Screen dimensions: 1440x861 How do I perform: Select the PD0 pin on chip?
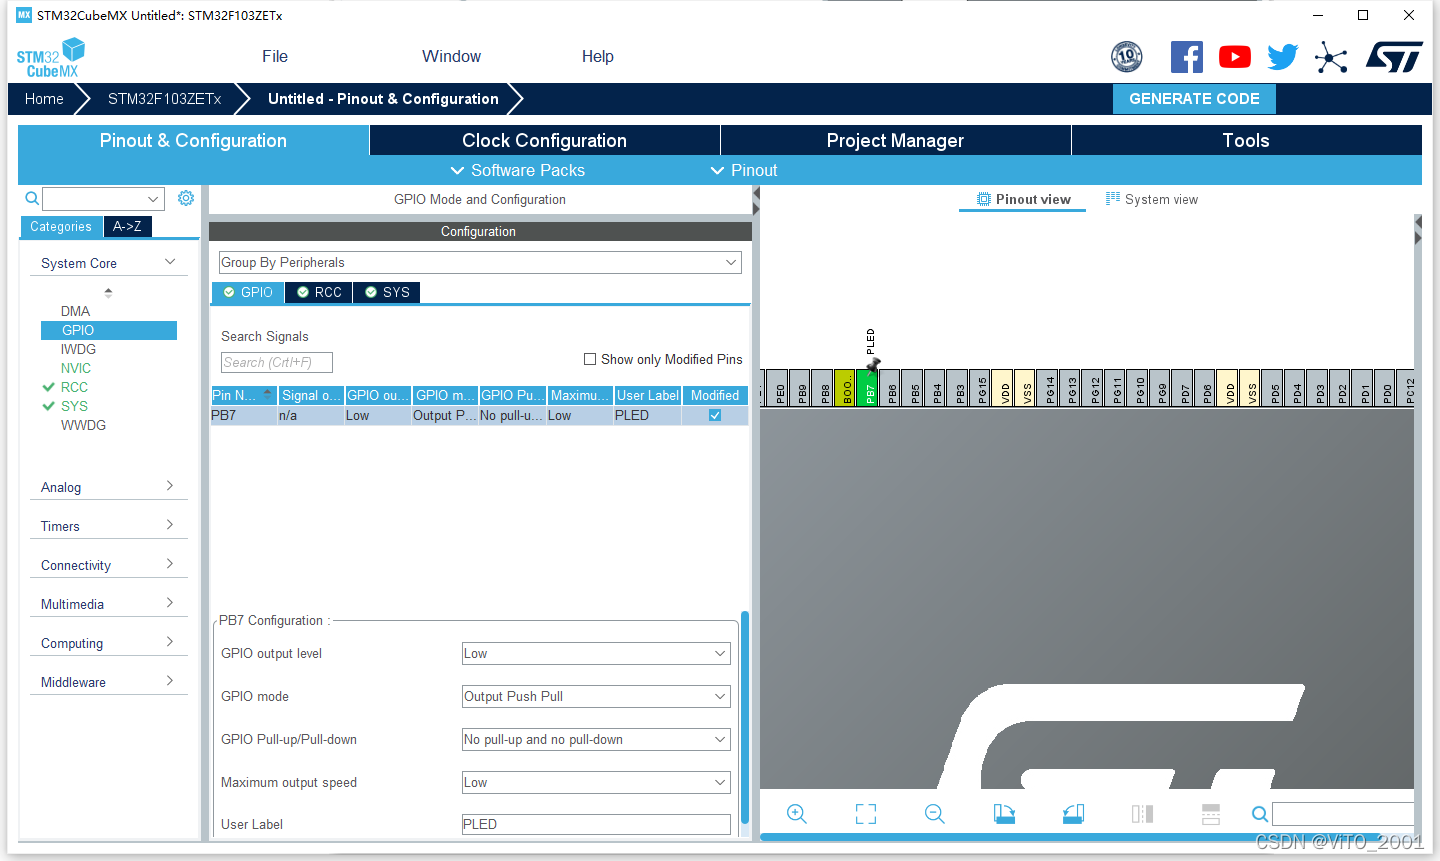[1385, 387]
